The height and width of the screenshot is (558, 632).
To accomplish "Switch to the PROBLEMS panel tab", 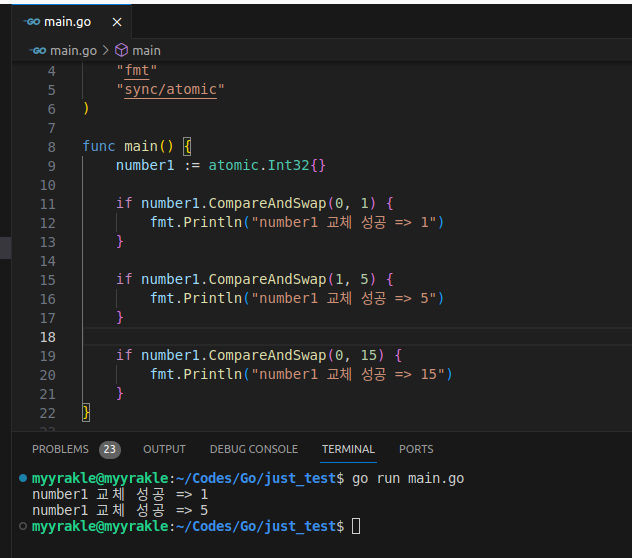I will coord(60,449).
